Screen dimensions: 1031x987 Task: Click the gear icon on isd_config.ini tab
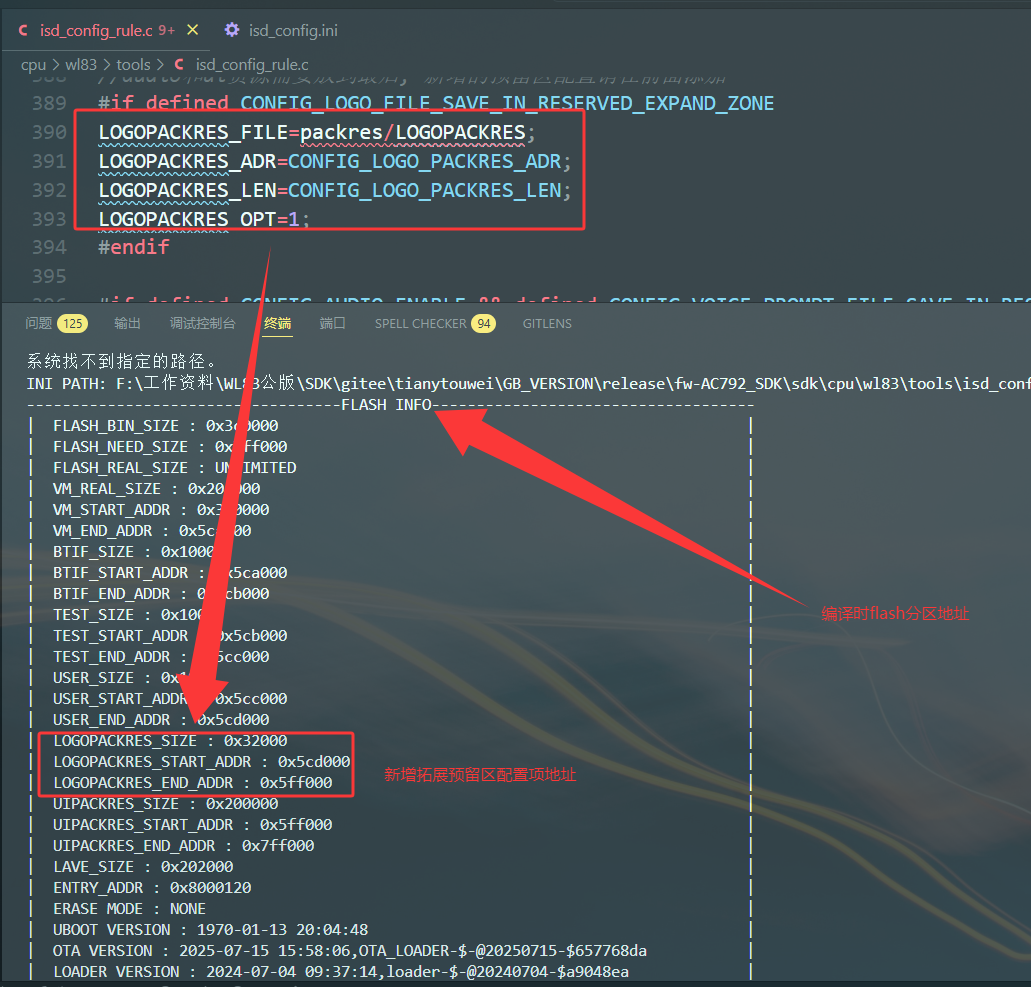(x=232, y=30)
